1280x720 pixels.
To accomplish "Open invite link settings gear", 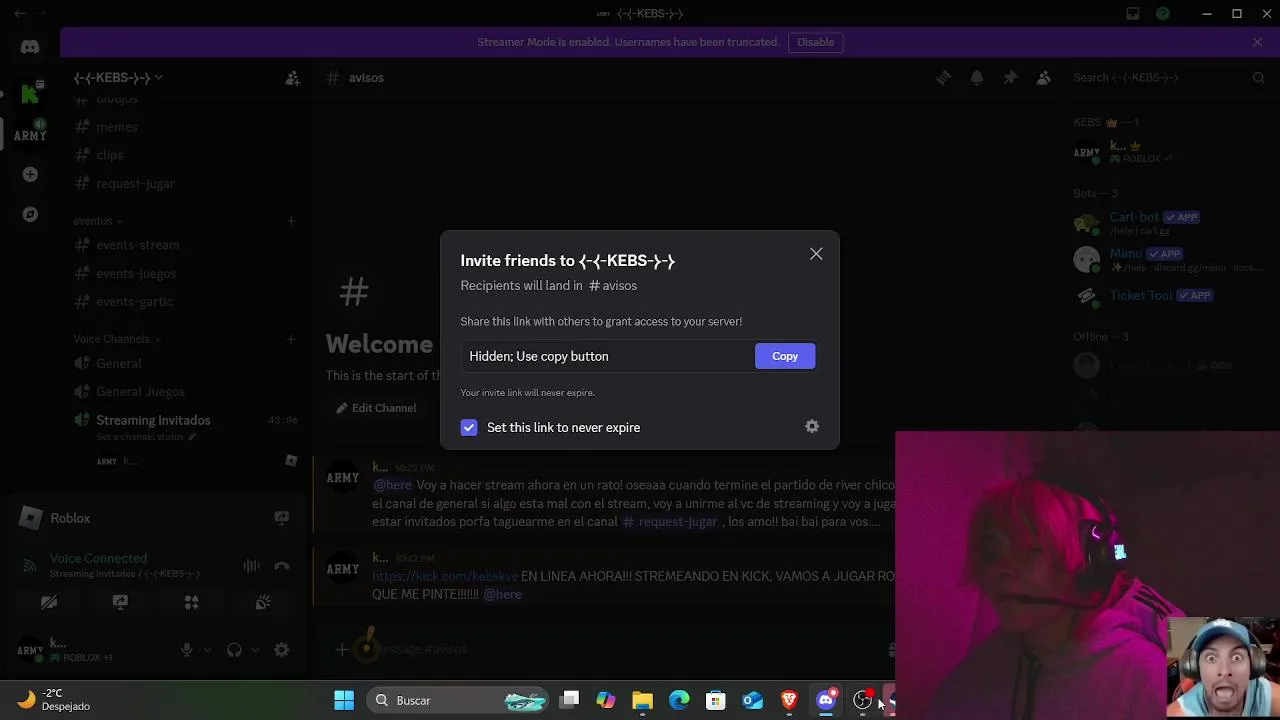I will click(x=812, y=426).
